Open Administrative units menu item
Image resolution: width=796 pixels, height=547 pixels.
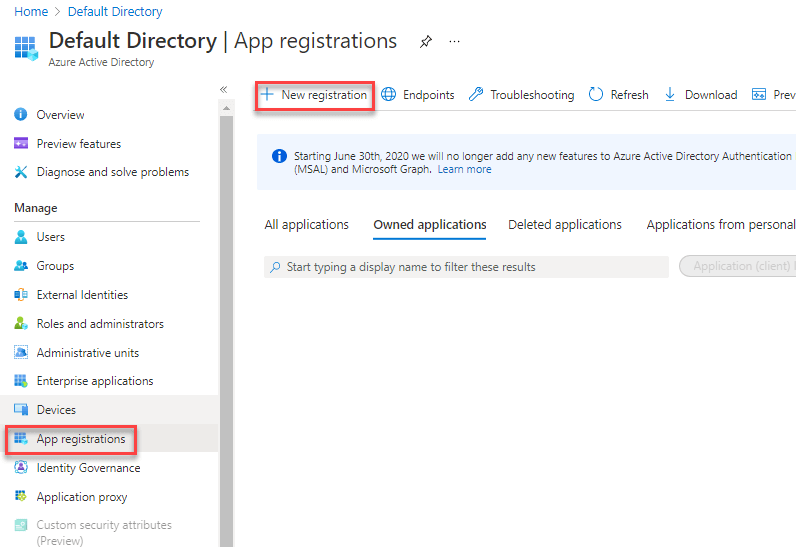click(88, 353)
